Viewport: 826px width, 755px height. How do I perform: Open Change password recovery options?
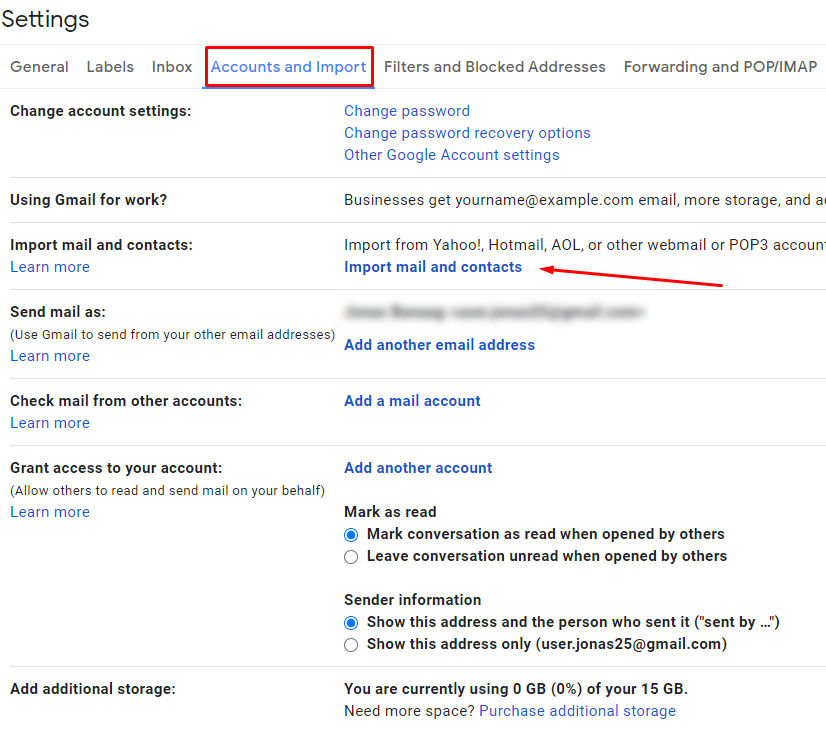(467, 133)
